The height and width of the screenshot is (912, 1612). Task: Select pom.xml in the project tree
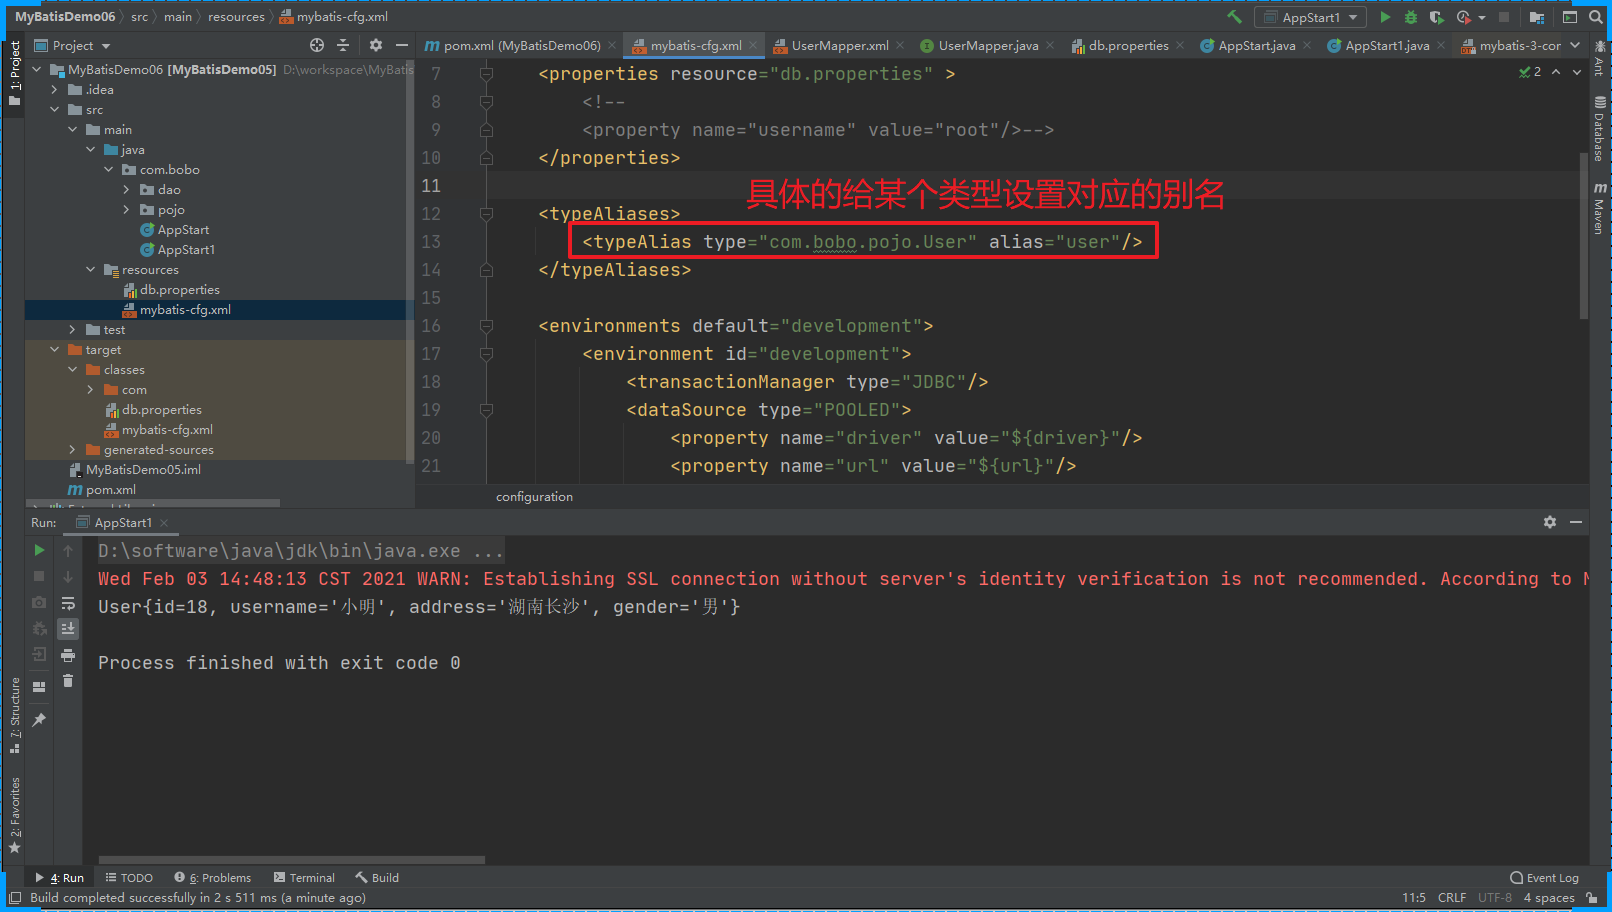coord(110,489)
